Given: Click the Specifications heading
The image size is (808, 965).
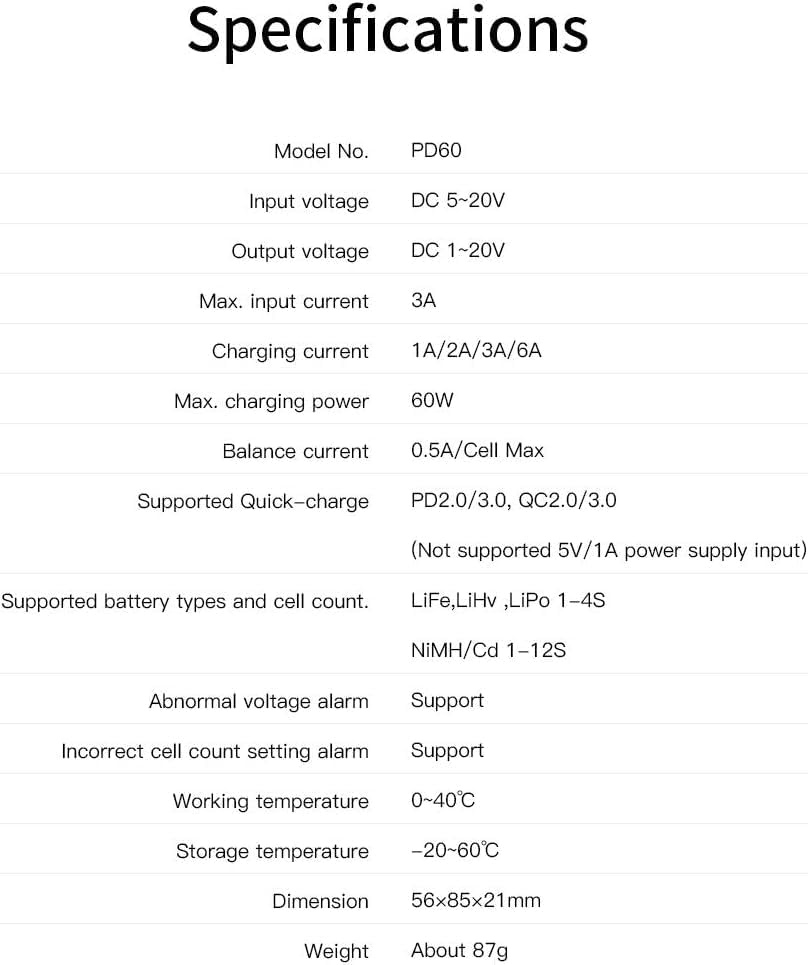Looking at the screenshot, I should point(388,30).
